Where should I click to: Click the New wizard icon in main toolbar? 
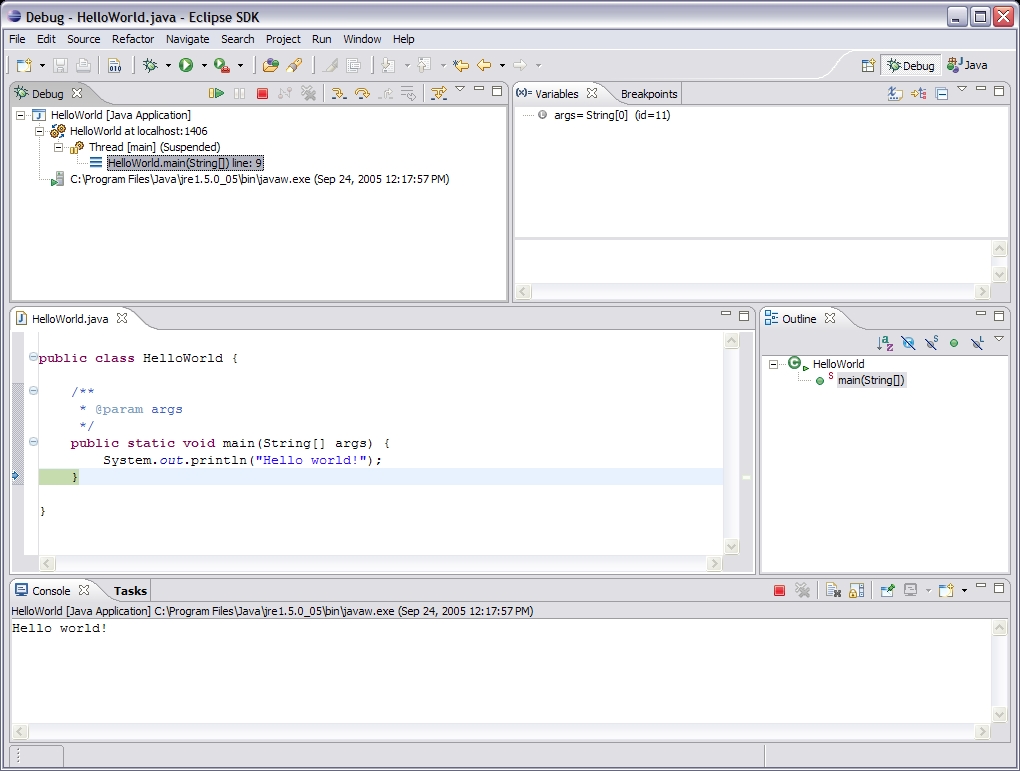point(24,65)
